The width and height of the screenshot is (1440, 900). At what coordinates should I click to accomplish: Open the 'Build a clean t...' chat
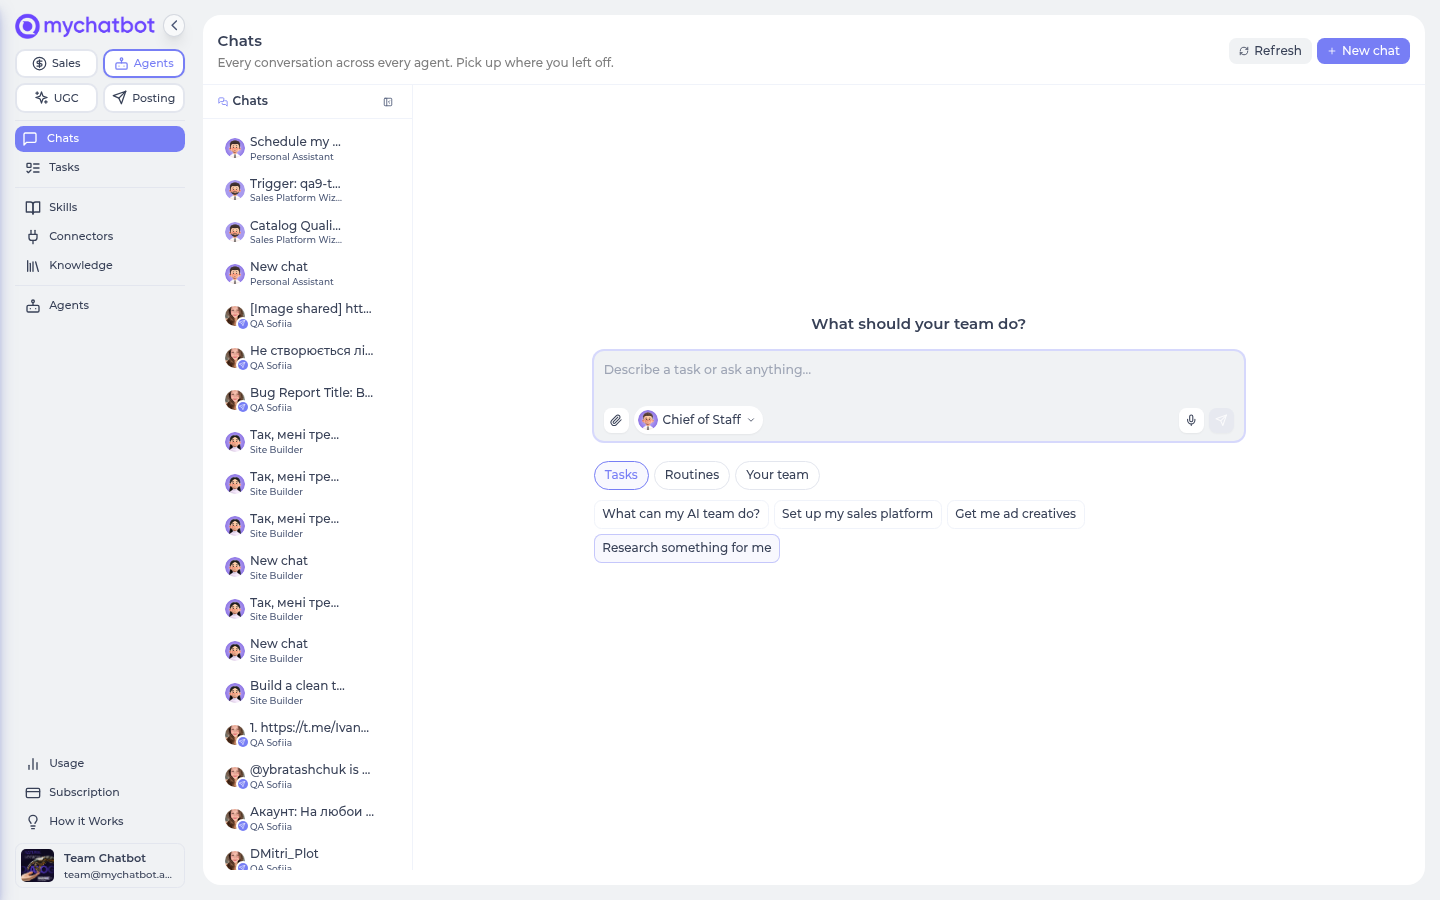[307, 693]
